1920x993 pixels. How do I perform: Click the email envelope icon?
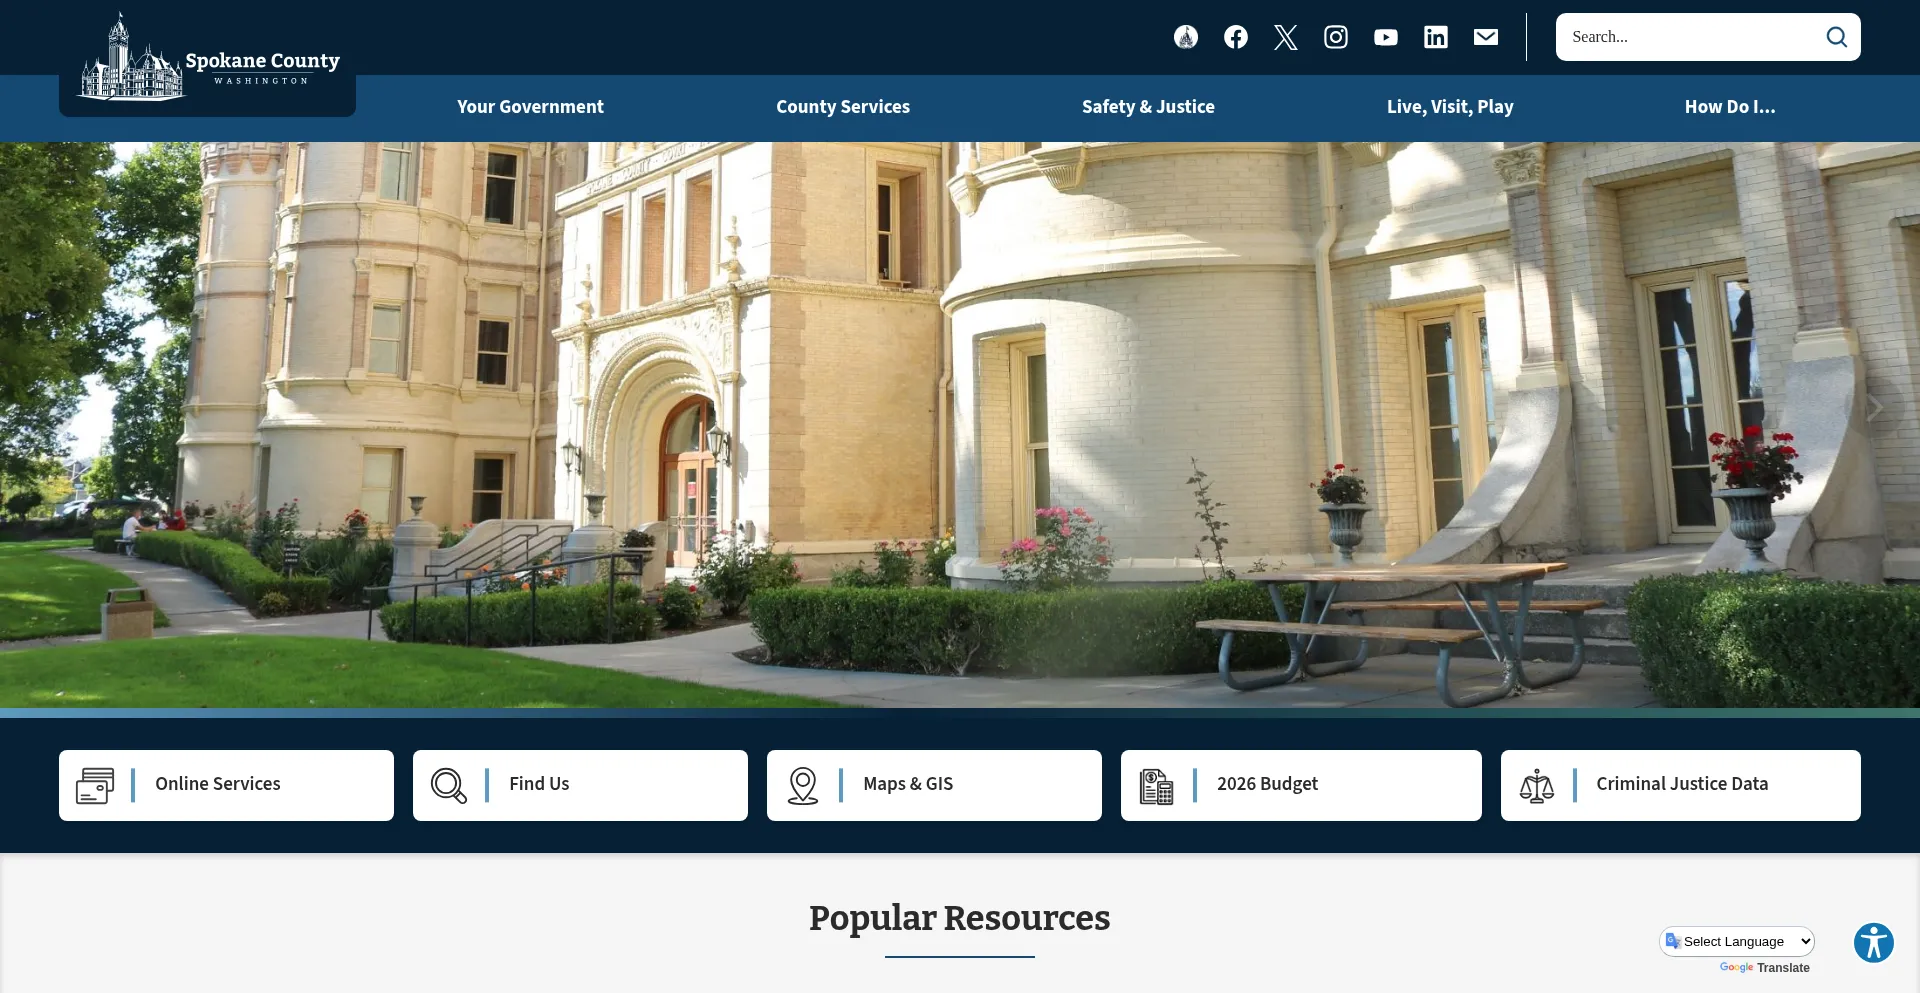point(1485,37)
